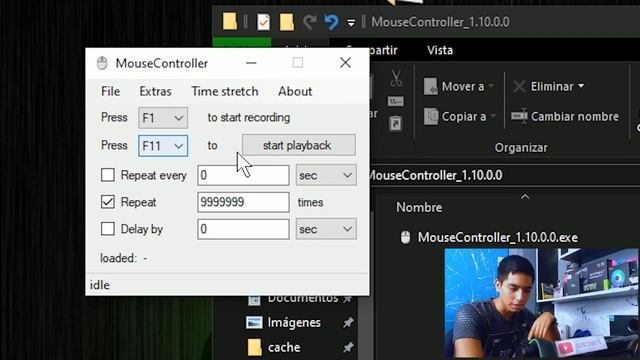Click the sort arrow above Nombre column
The height and width of the screenshot is (360, 640).
point(525,197)
